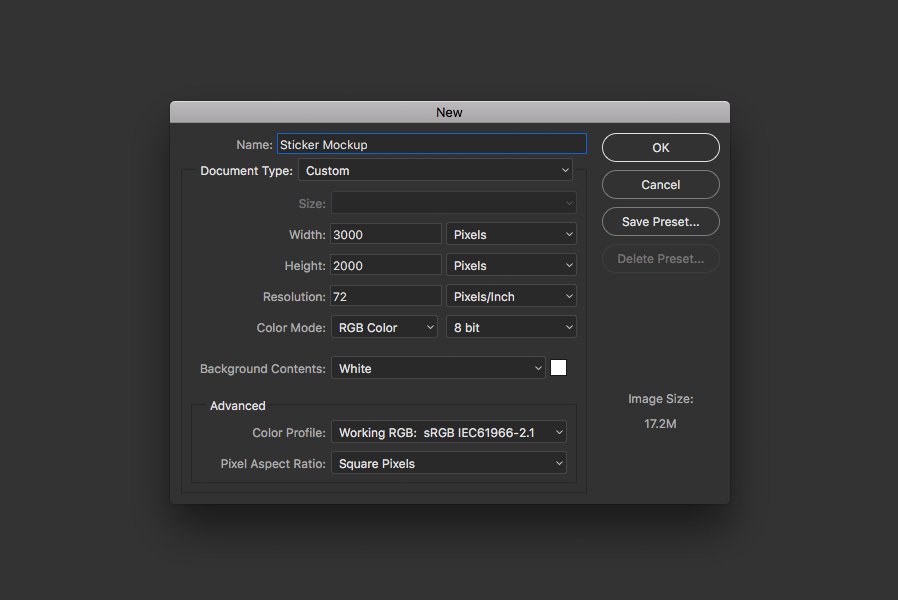
Task: Open the Pixels/Inch resolution units dropdown
Action: (511, 296)
